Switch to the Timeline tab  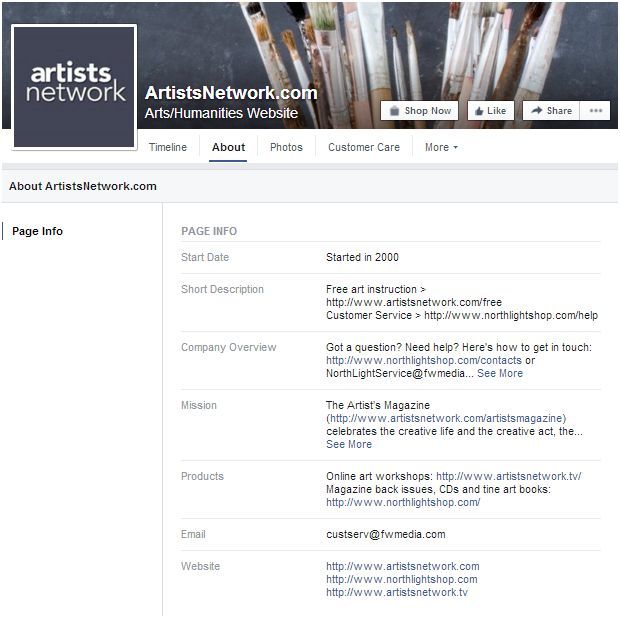(x=168, y=147)
